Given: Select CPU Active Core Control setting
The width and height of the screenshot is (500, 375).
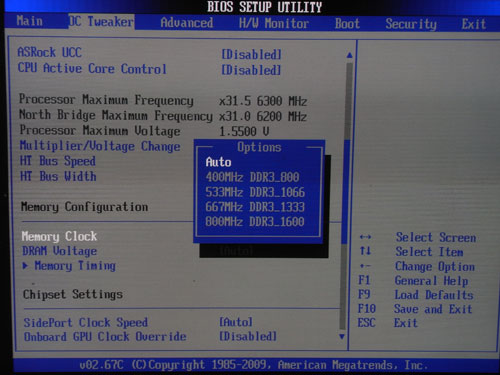Looking at the screenshot, I should [92, 68].
